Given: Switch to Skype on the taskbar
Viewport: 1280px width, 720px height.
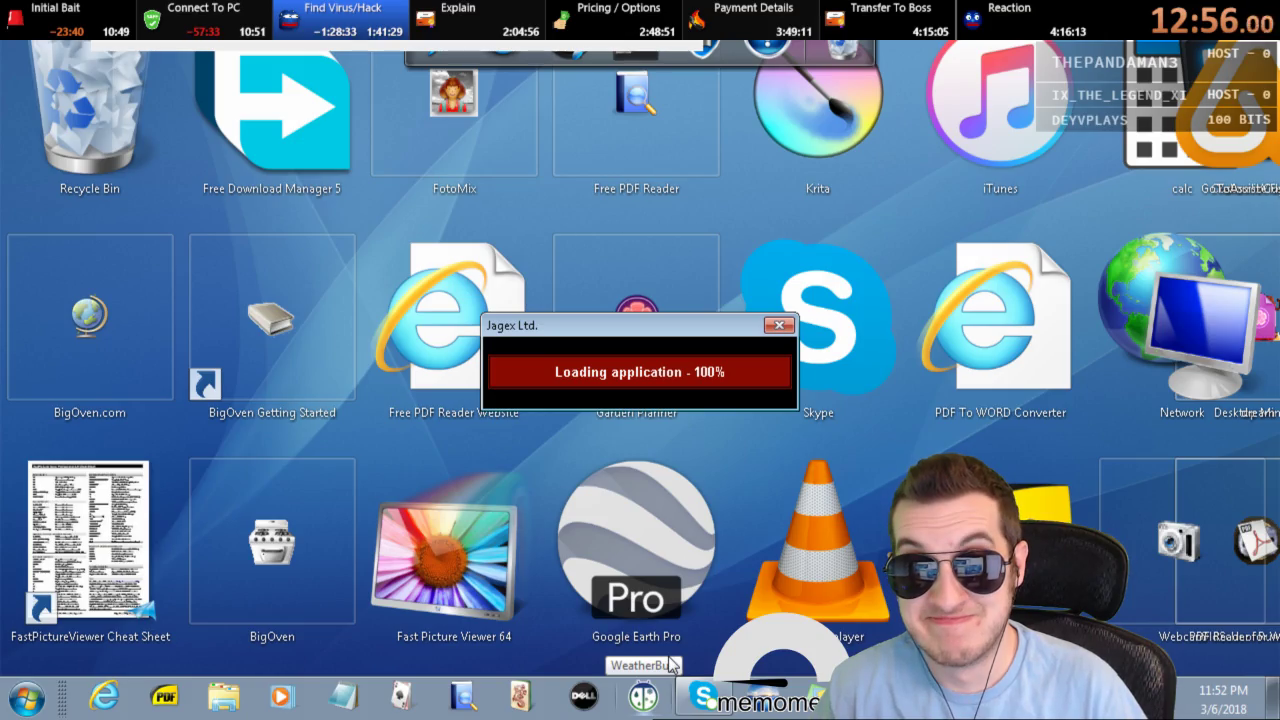Looking at the screenshot, I should pyautogui.click(x=704, y=696).
